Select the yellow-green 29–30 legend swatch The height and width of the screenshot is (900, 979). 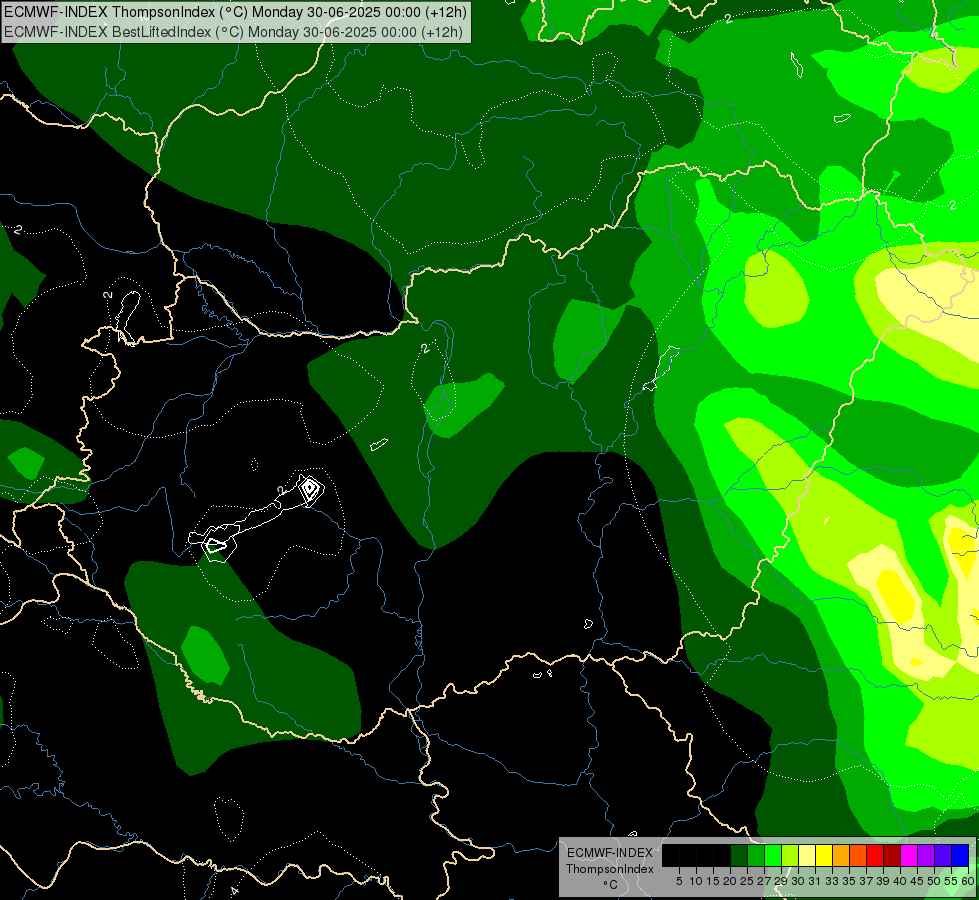click(789, 856)
